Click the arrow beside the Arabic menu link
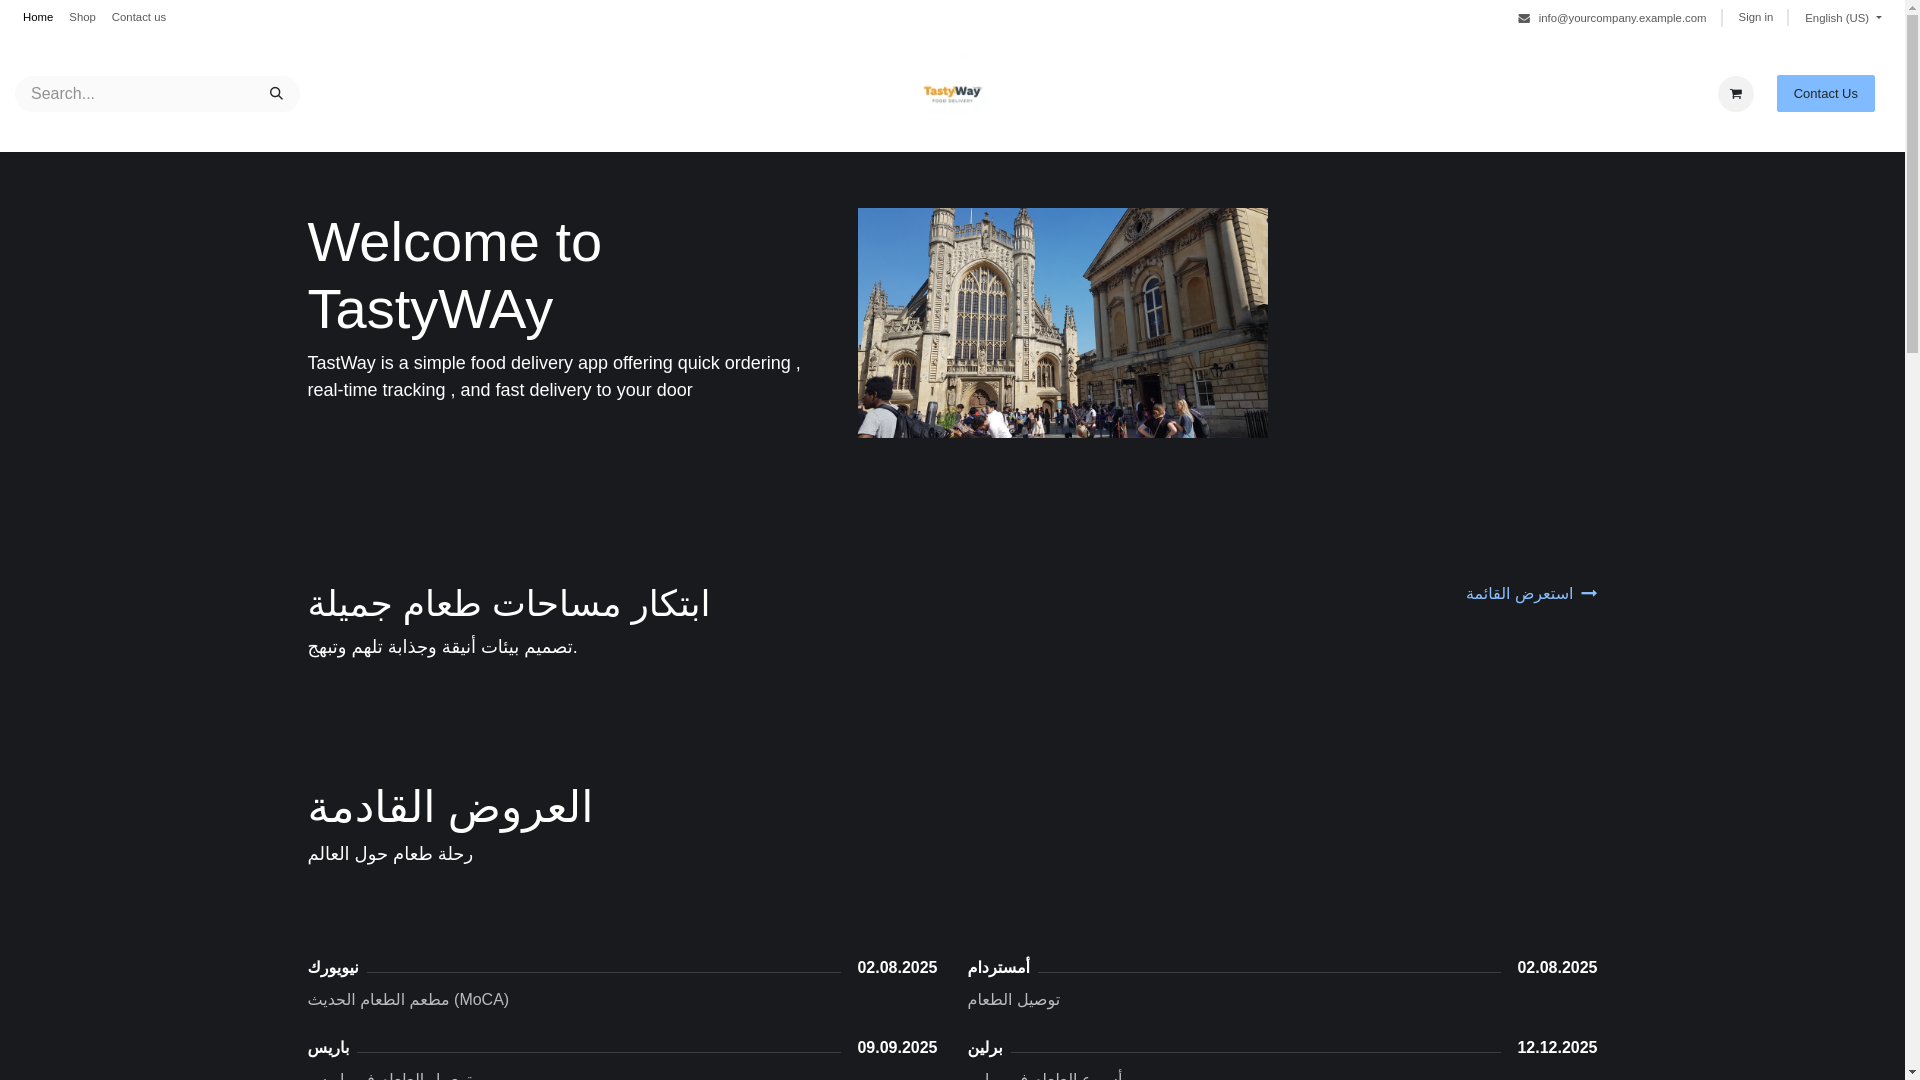This screenshot has width=1920, height=1080. (x=1588, y=594)
